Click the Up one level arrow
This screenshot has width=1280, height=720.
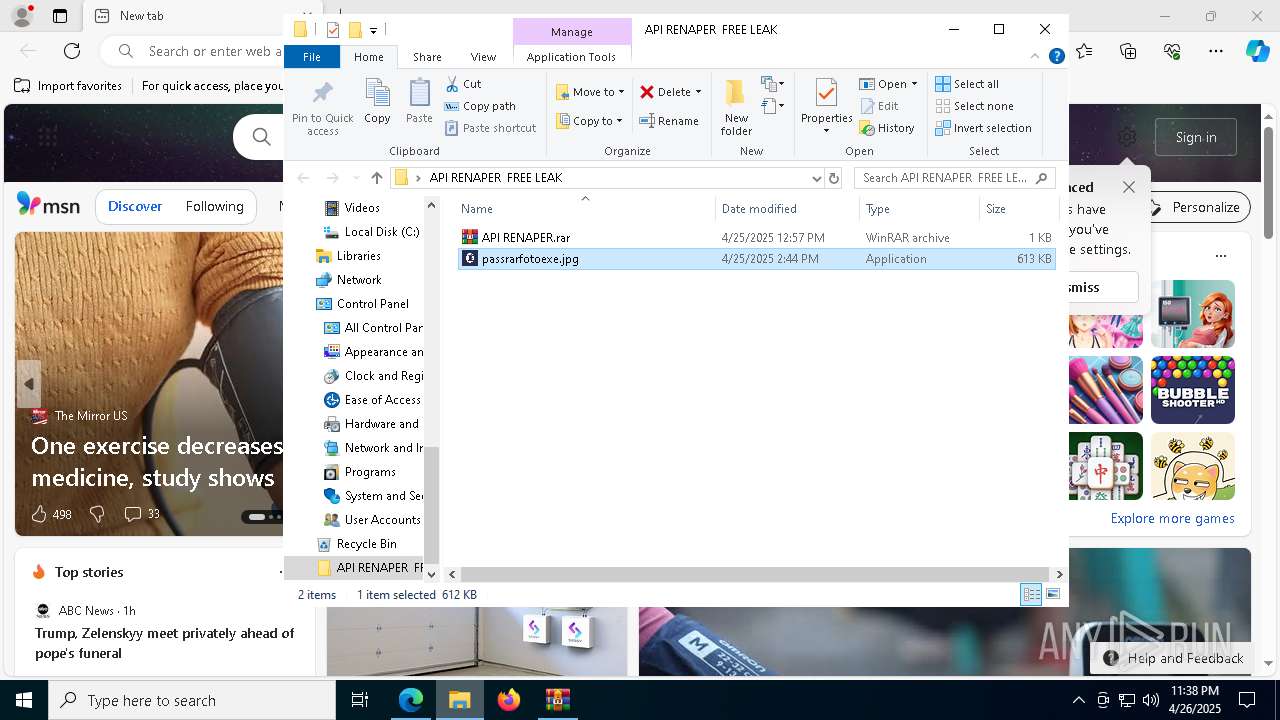click(376, 178)
